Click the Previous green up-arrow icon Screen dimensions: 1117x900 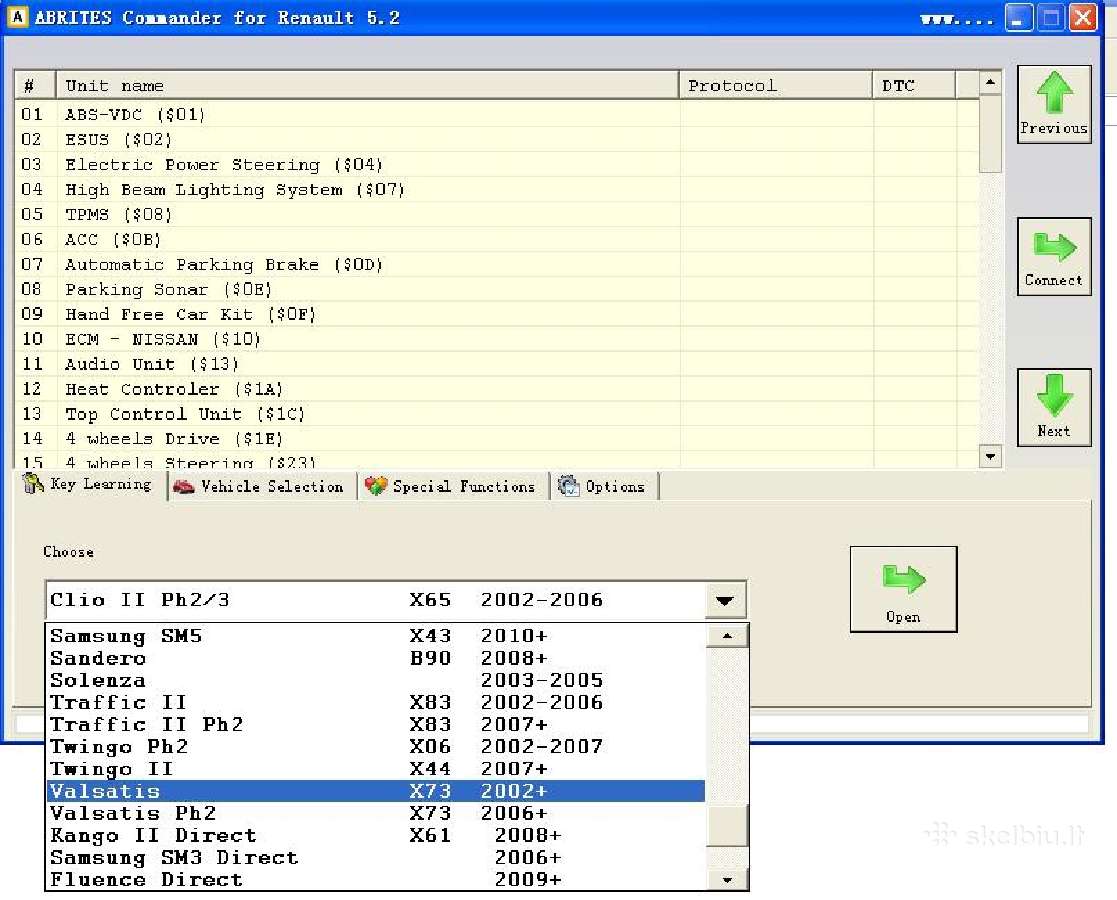coord(1054,93)
